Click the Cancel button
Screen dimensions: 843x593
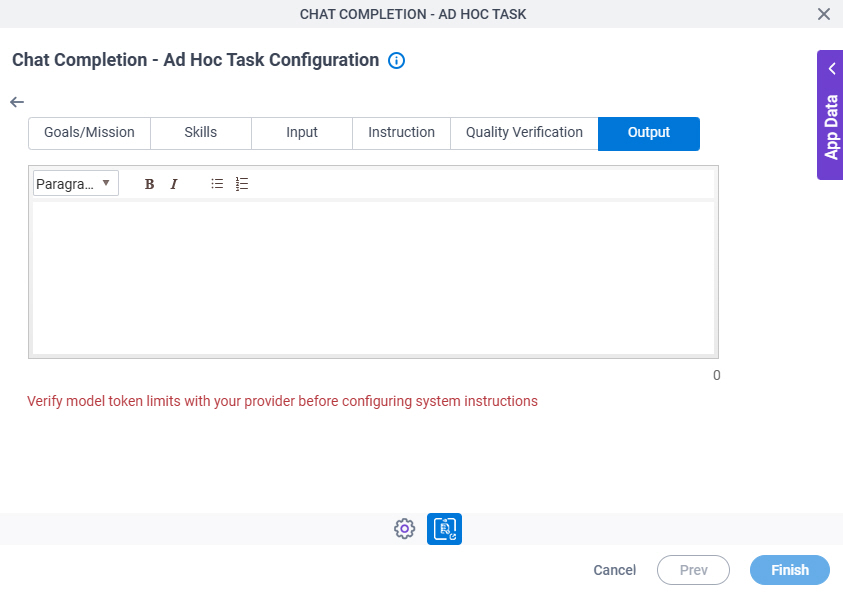pyautogui.click(x=615, y=570)
